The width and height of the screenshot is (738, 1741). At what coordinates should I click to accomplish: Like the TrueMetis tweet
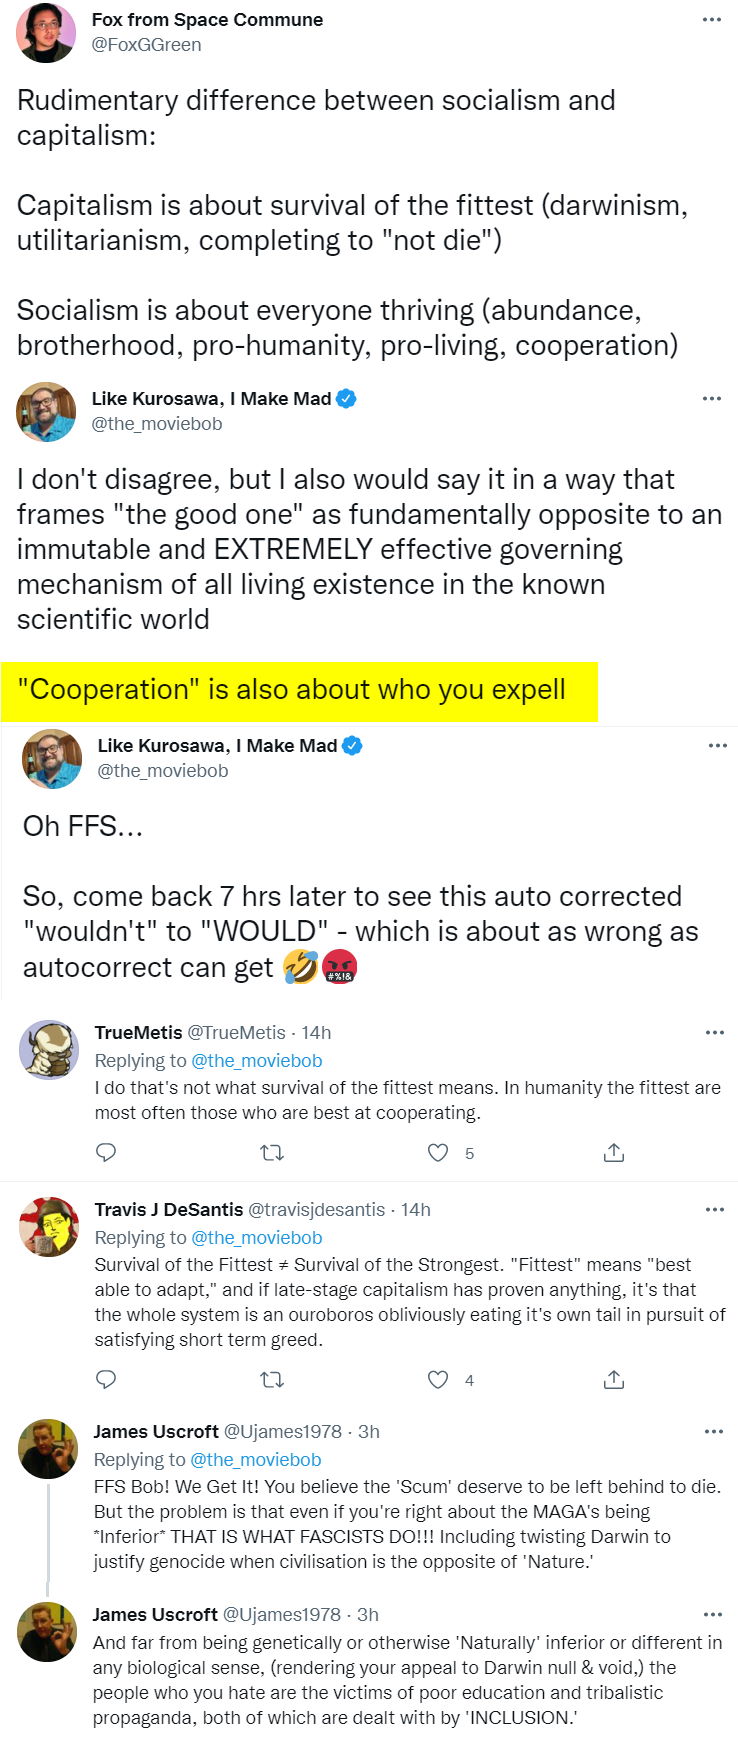438,1153
